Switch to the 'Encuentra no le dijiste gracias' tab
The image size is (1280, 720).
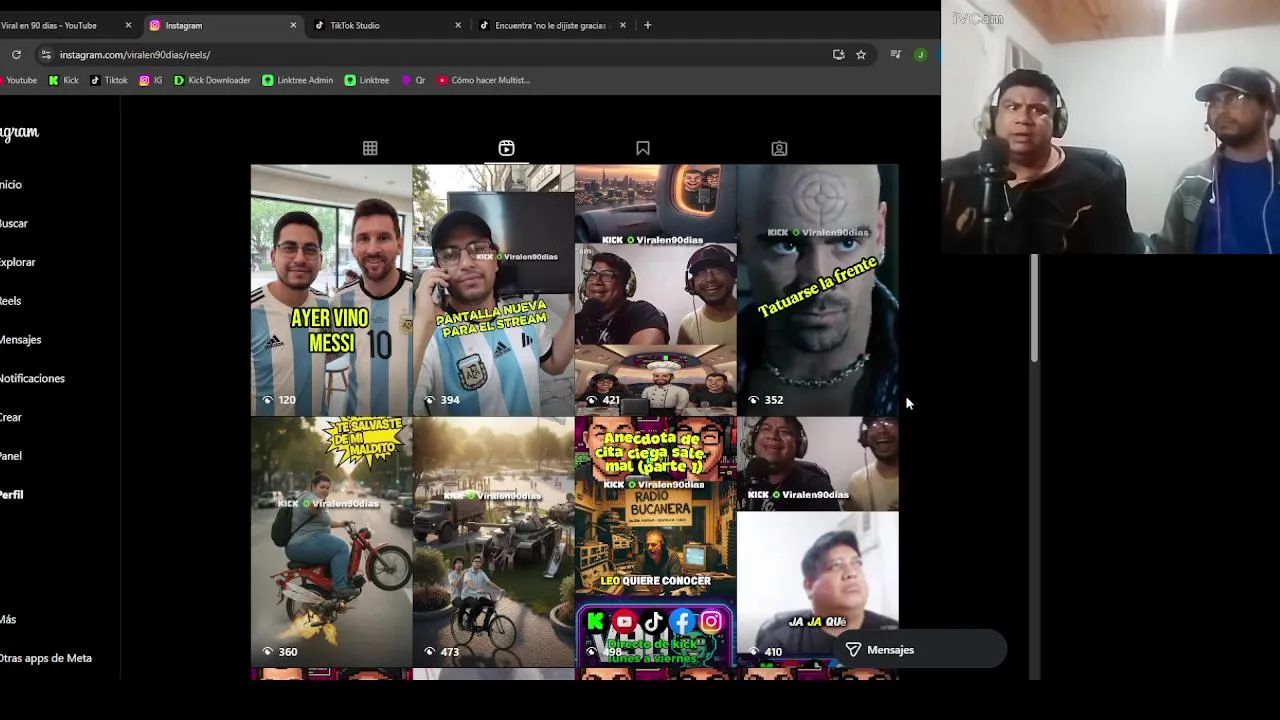(552, 25)
